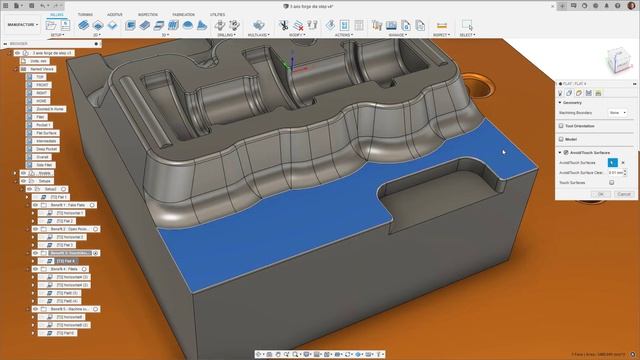The width and height of the screenshot is (640, 360).
Task: Switch to the Utilities tab
Action: point(218,15)
